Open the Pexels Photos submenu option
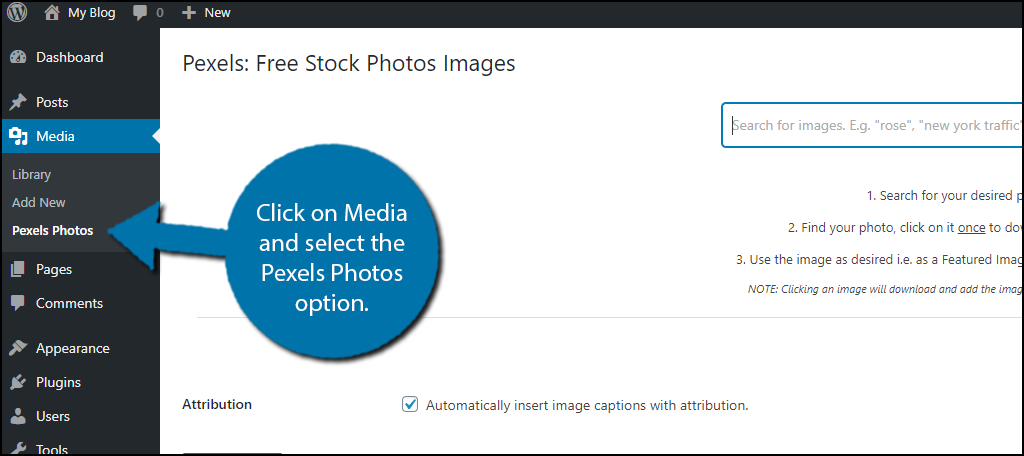The width and height of the screenshot is (1024, 456). 53,231
